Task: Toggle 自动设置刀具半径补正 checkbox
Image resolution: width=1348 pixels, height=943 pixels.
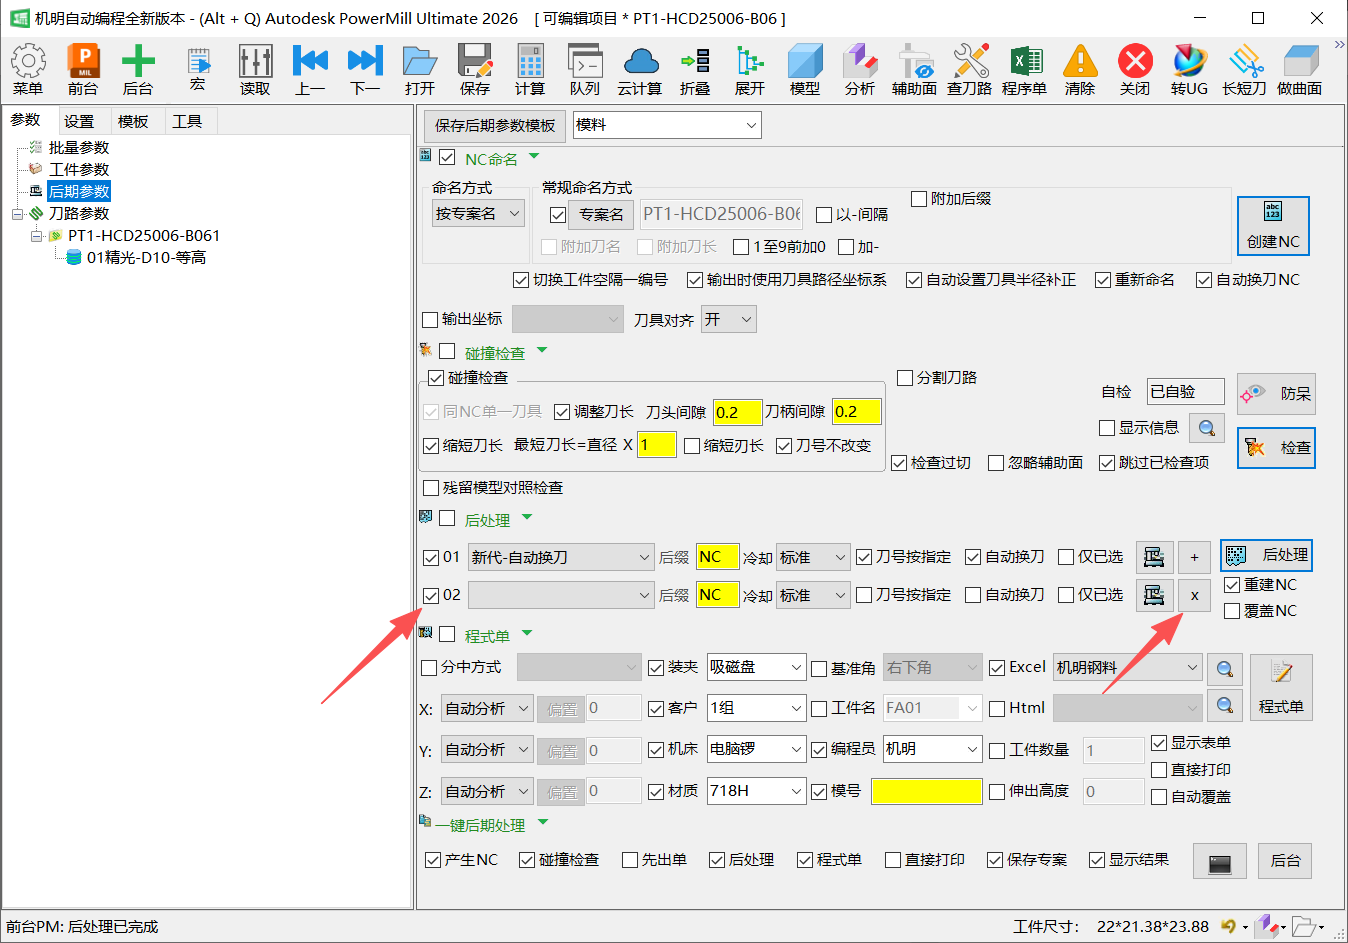Action: tap(914, 280)
